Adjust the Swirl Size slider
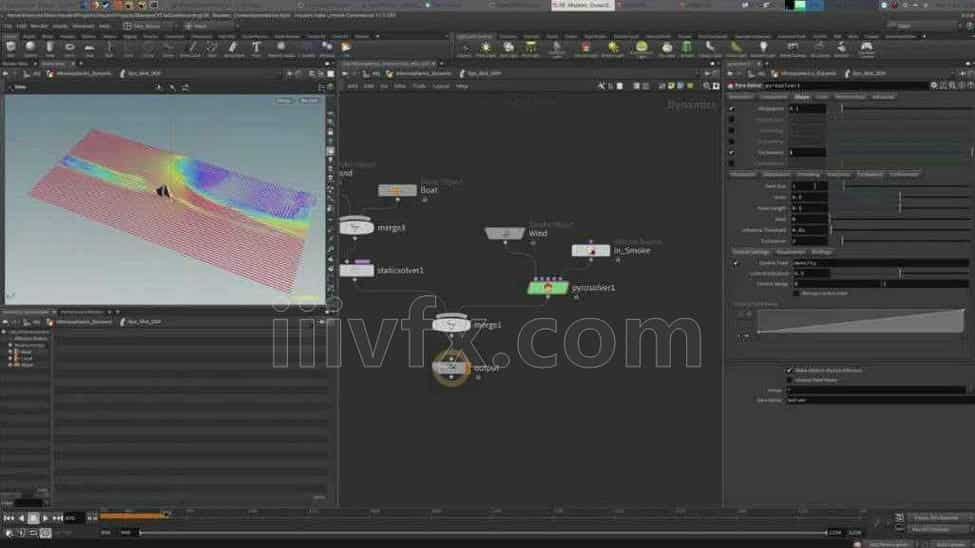 coord(905,186)
